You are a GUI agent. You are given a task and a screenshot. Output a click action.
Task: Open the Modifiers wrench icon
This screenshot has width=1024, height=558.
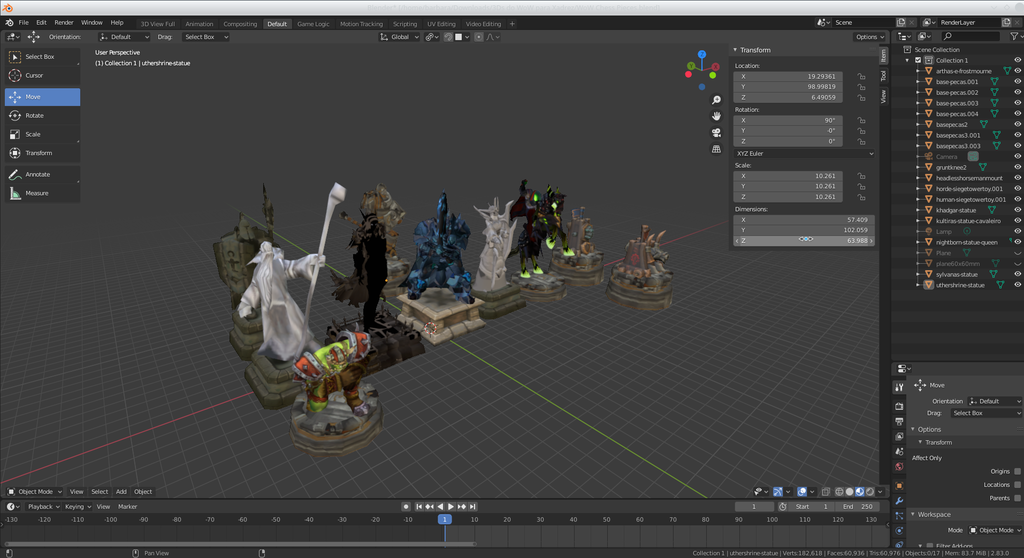(899, 501)
